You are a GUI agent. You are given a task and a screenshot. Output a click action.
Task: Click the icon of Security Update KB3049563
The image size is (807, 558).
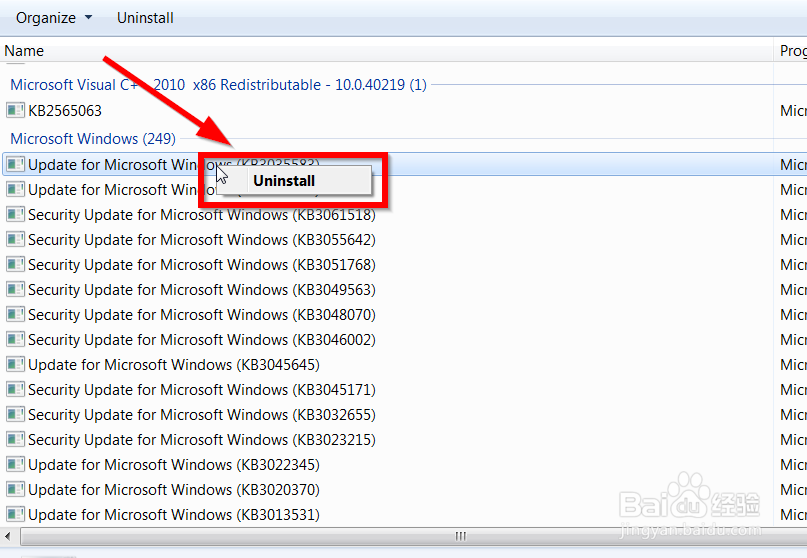click(15, 289)
